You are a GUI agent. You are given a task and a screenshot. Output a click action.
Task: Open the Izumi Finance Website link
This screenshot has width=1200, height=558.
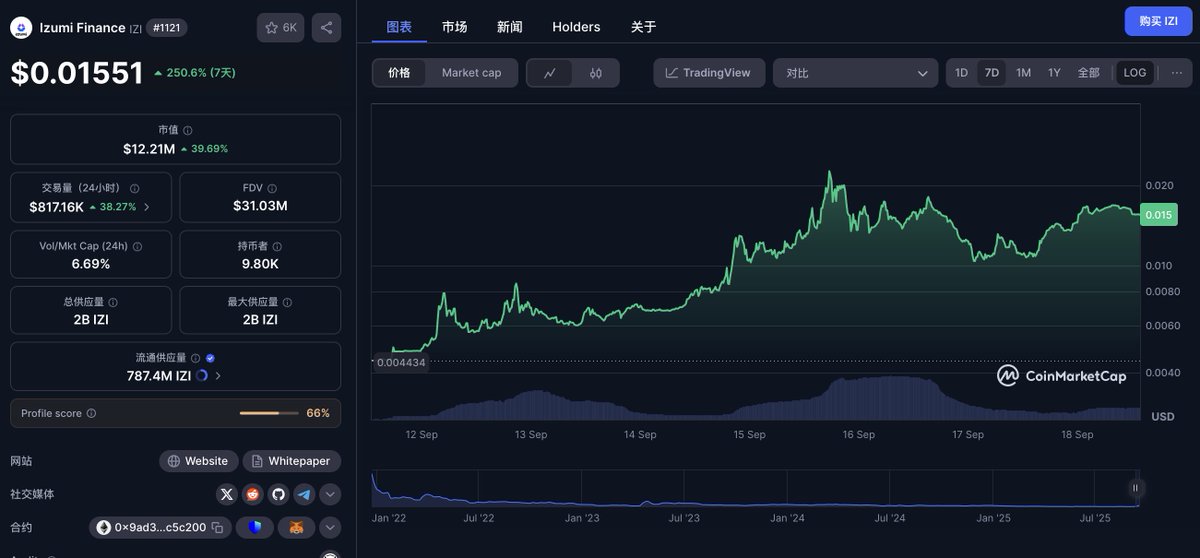click(x=198, y=461)
